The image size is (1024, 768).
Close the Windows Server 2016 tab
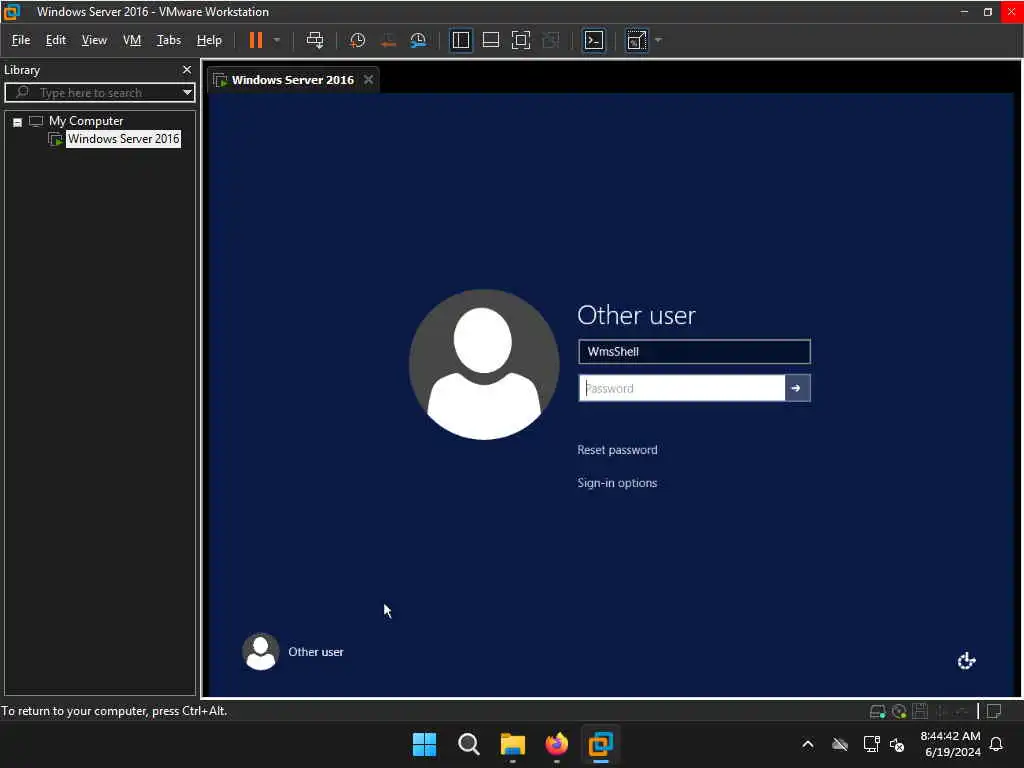(368, 80)
